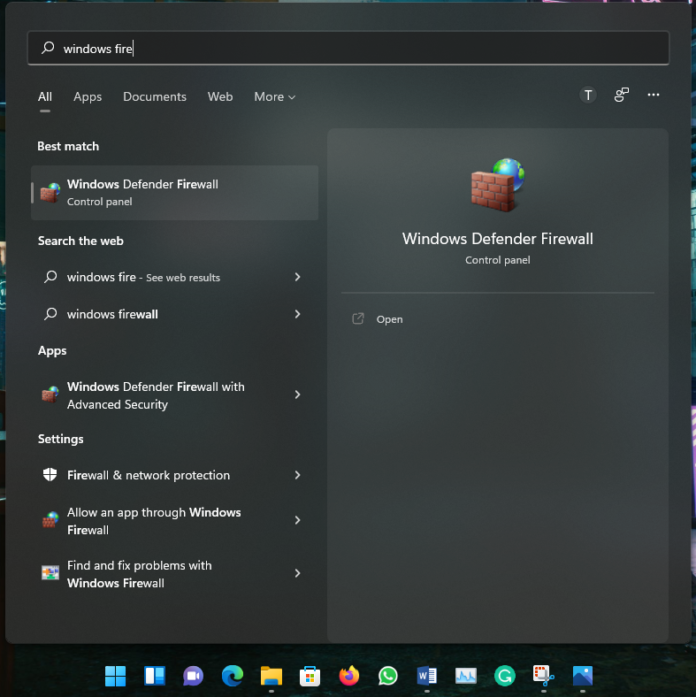Click the search icon beside "windows firewall"
The width and height of the screenshot is (696, 697).
(x=50, y=314)
